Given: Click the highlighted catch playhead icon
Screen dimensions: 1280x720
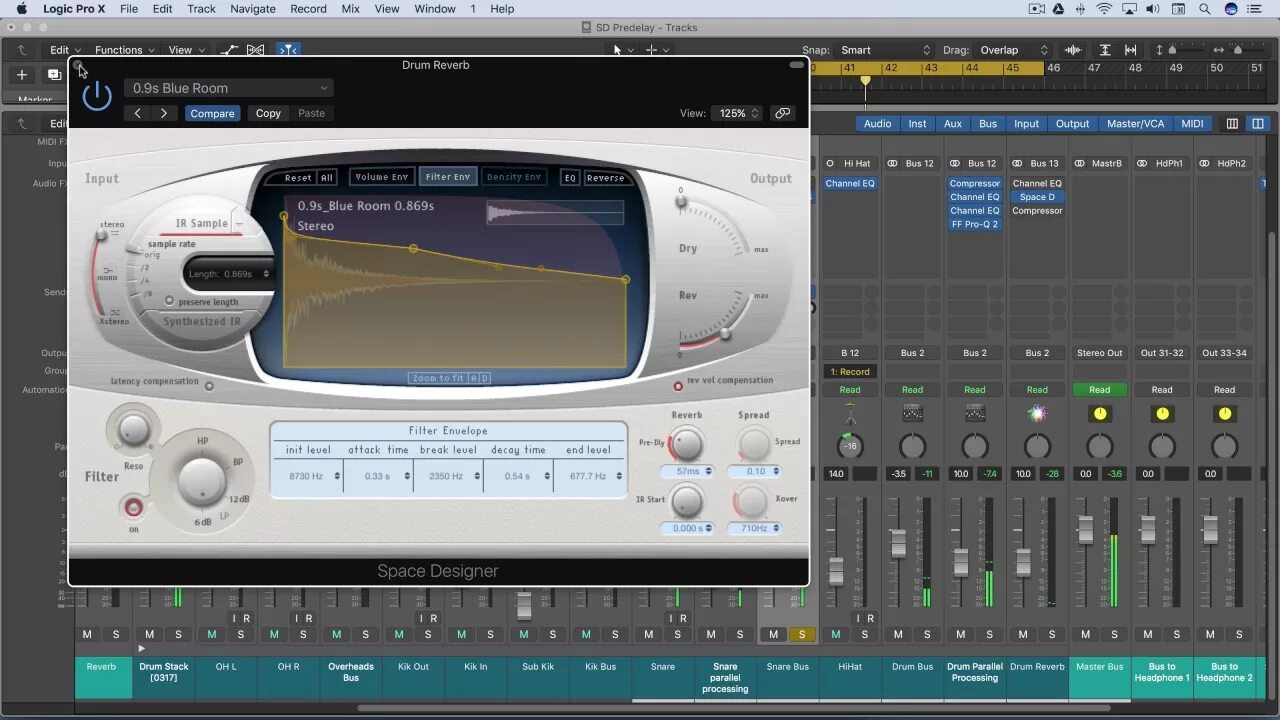Looking at the screenshot, I should click(288, 50).
